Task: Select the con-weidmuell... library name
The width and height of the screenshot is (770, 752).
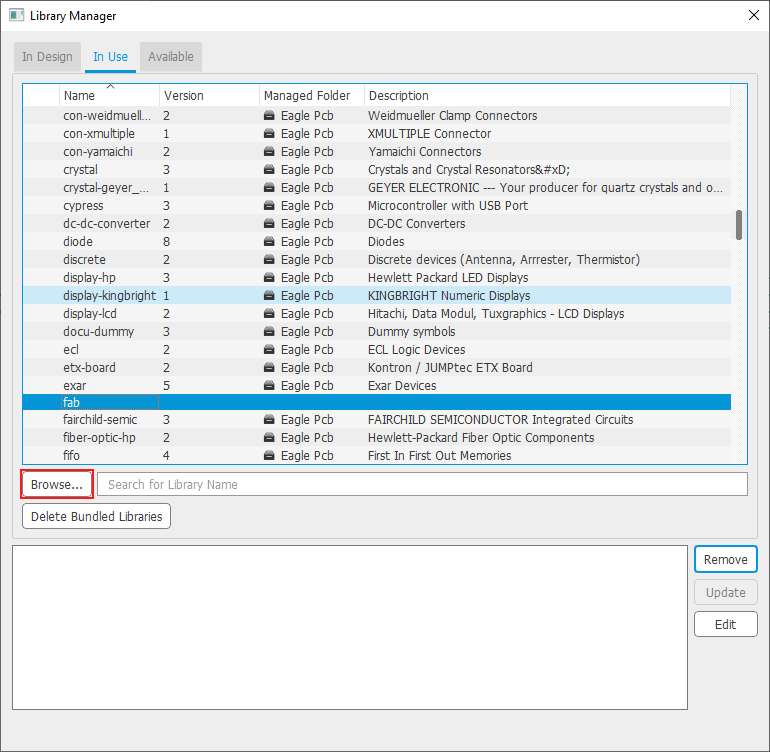Action: (x=107, y=115)
